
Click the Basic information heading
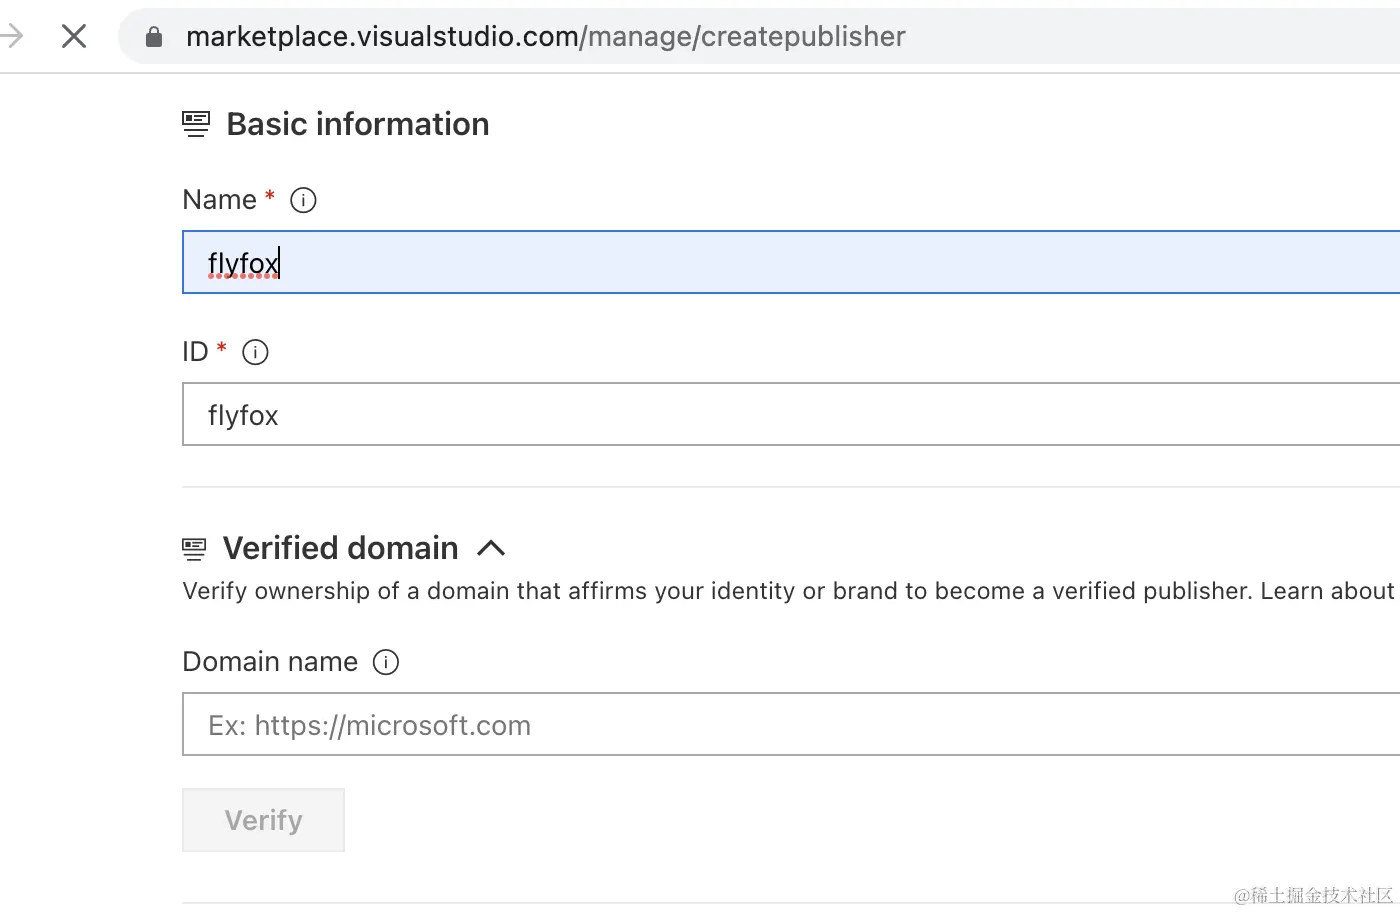pyautogui.click(x=358, y=124)
